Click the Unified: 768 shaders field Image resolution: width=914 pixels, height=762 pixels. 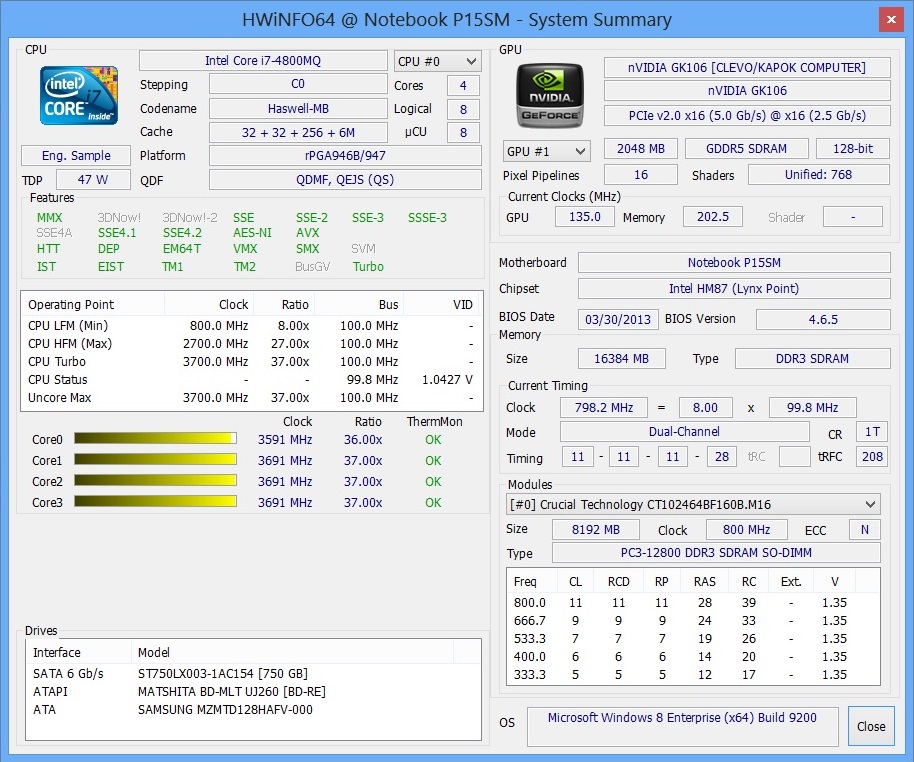(818, 174)
